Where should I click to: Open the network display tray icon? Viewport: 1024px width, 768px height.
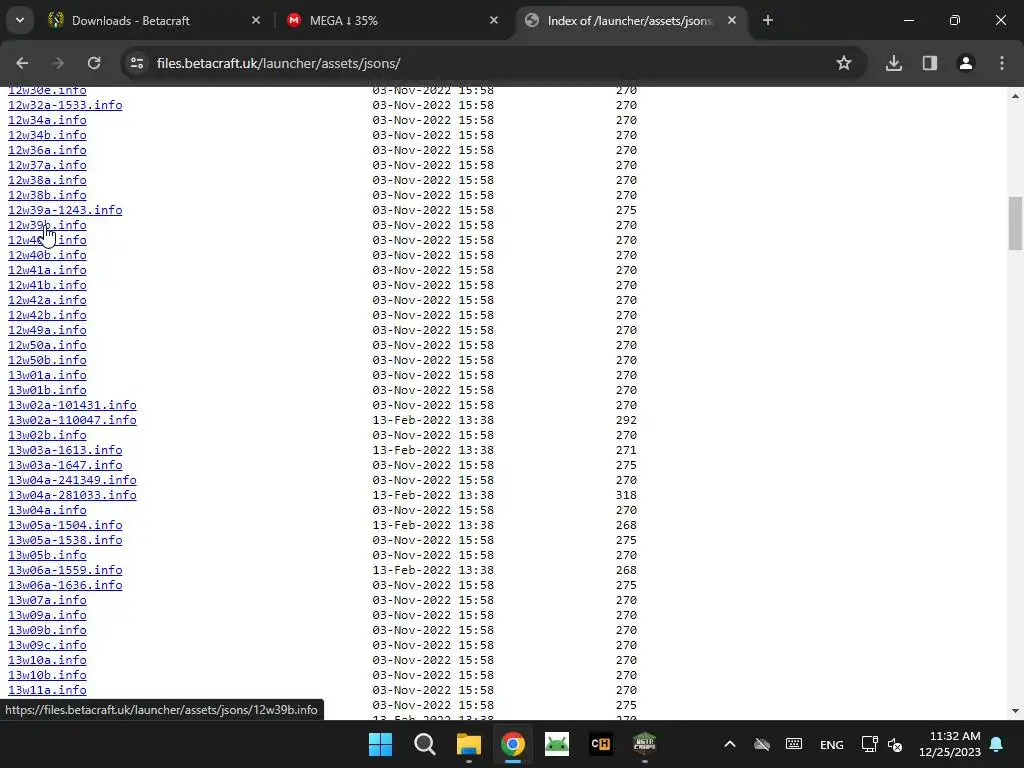click(869, 744)
